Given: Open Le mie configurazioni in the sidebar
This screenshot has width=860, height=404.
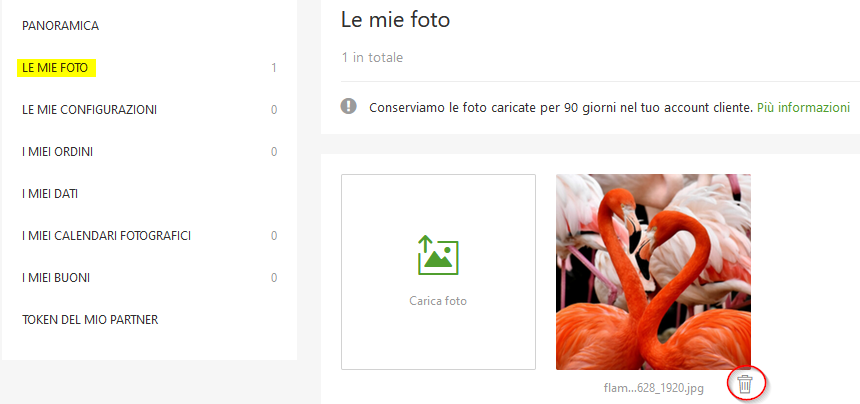Looking at the screenshot, I should 89,110.
